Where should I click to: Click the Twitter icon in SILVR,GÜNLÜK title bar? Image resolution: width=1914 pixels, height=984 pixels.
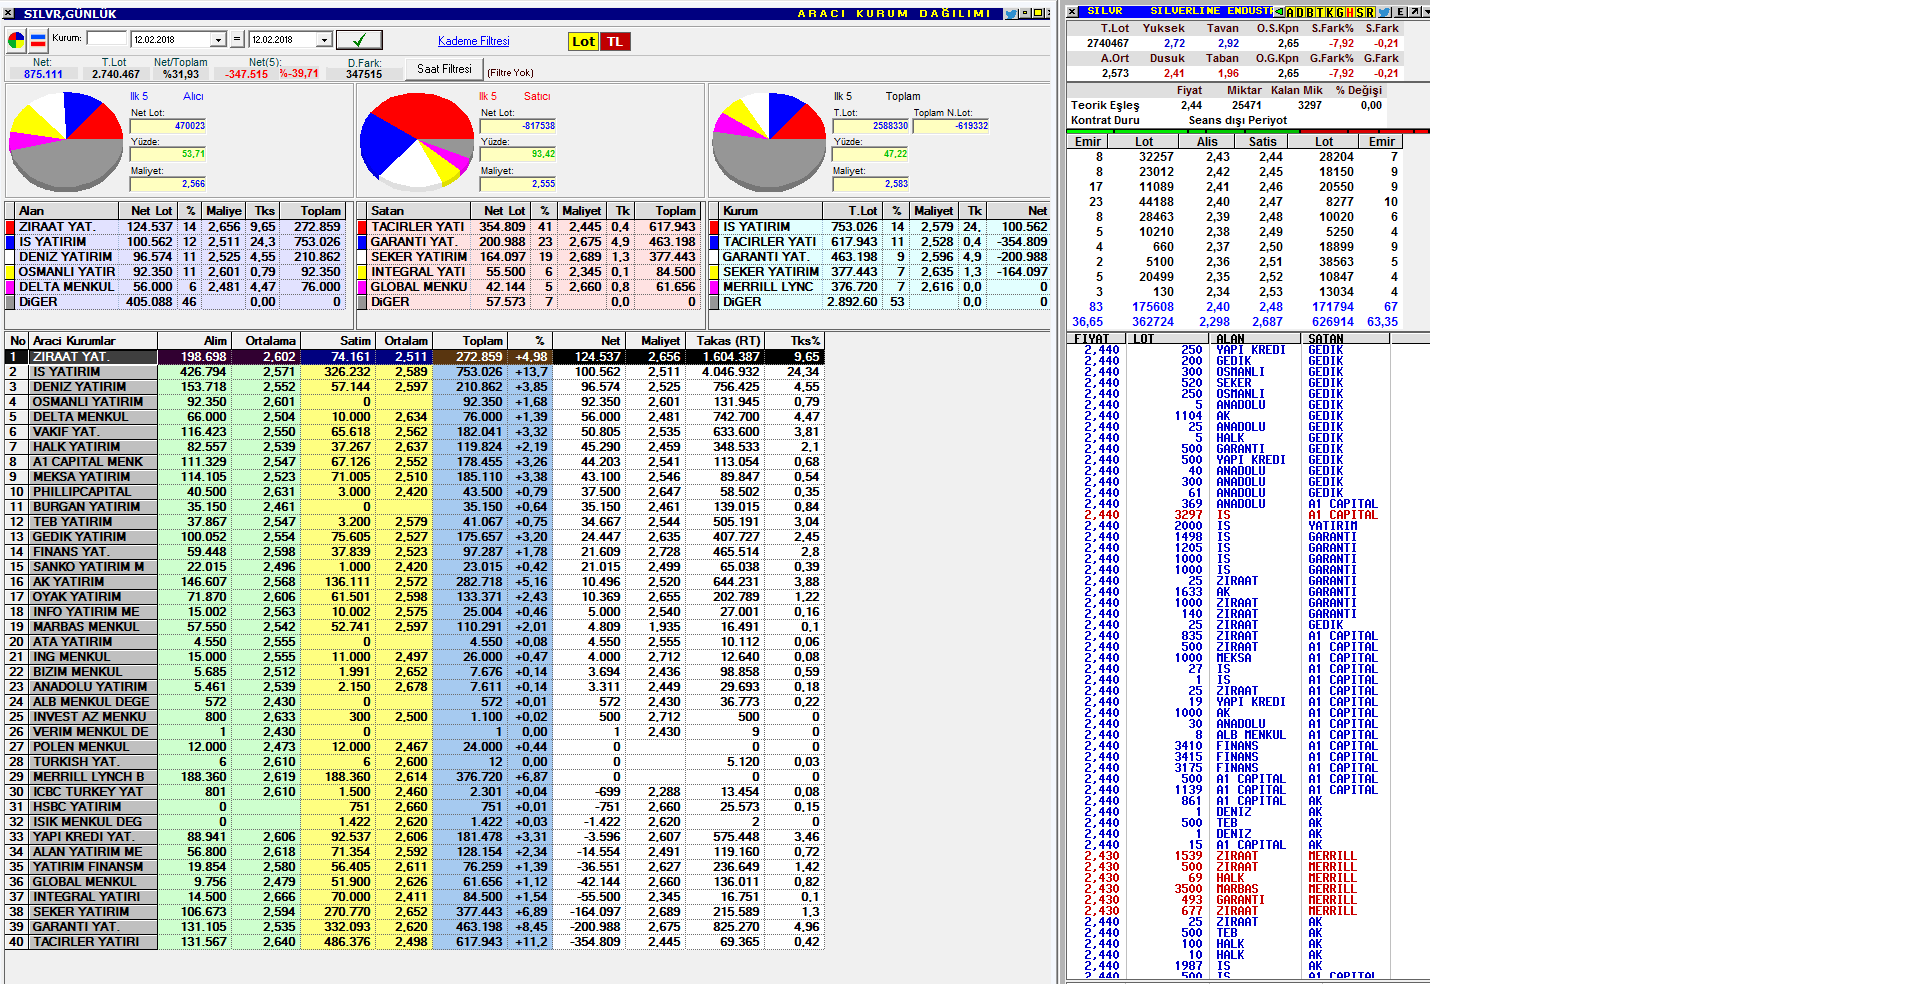coord(1011,14)
